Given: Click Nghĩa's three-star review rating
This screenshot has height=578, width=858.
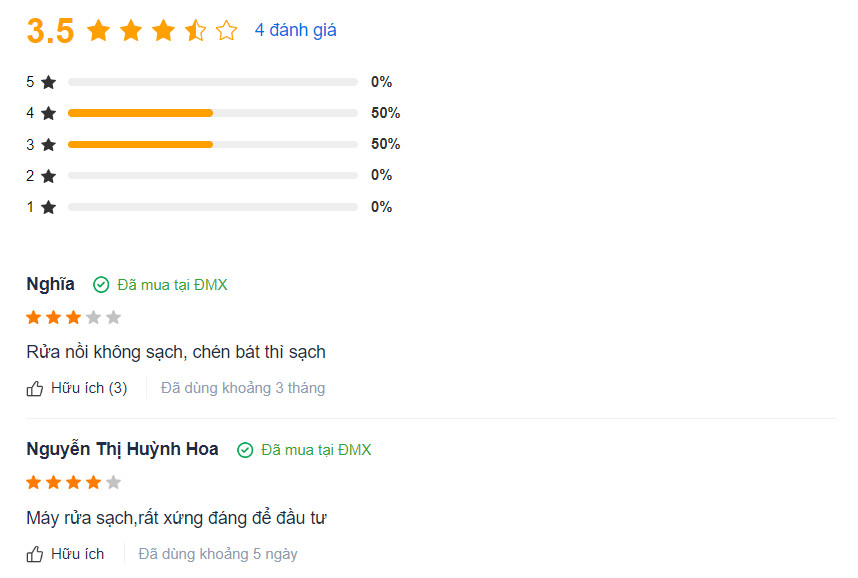Looking at the screenshot, I should pyautogui.click(x=73, y=317).
